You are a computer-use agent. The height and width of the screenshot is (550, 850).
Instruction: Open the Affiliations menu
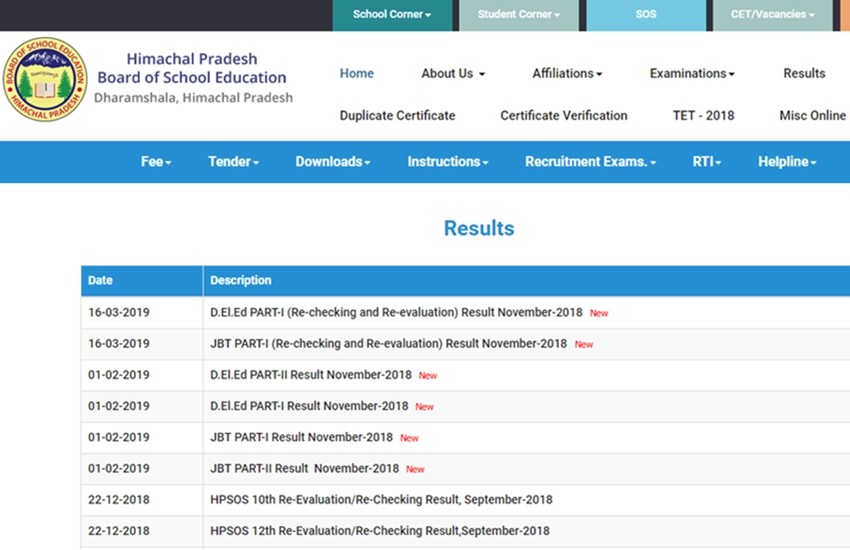tap(567, 73)
